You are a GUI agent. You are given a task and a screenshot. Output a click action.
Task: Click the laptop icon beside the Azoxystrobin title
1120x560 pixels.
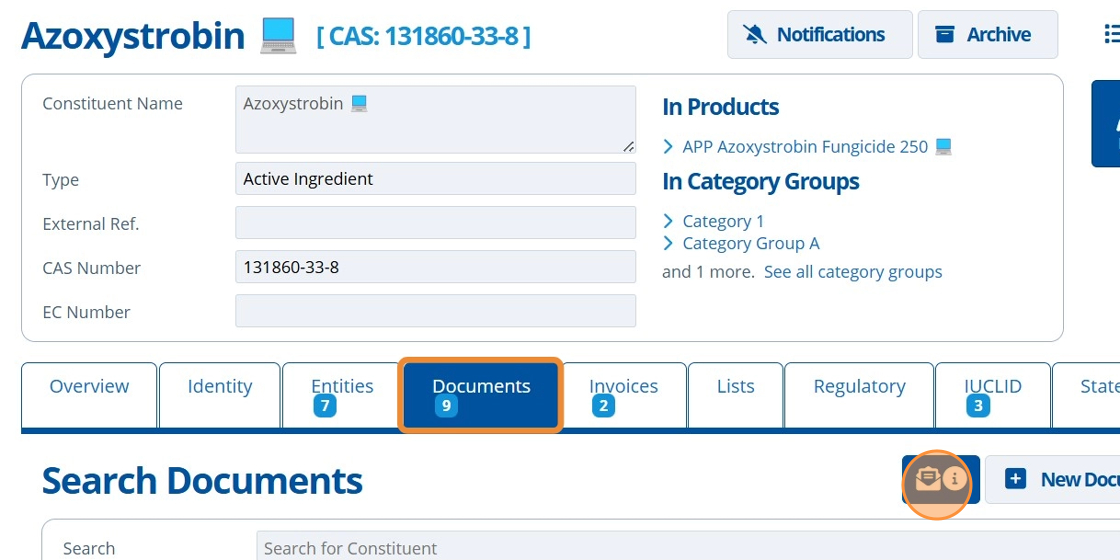pos(278,36)
